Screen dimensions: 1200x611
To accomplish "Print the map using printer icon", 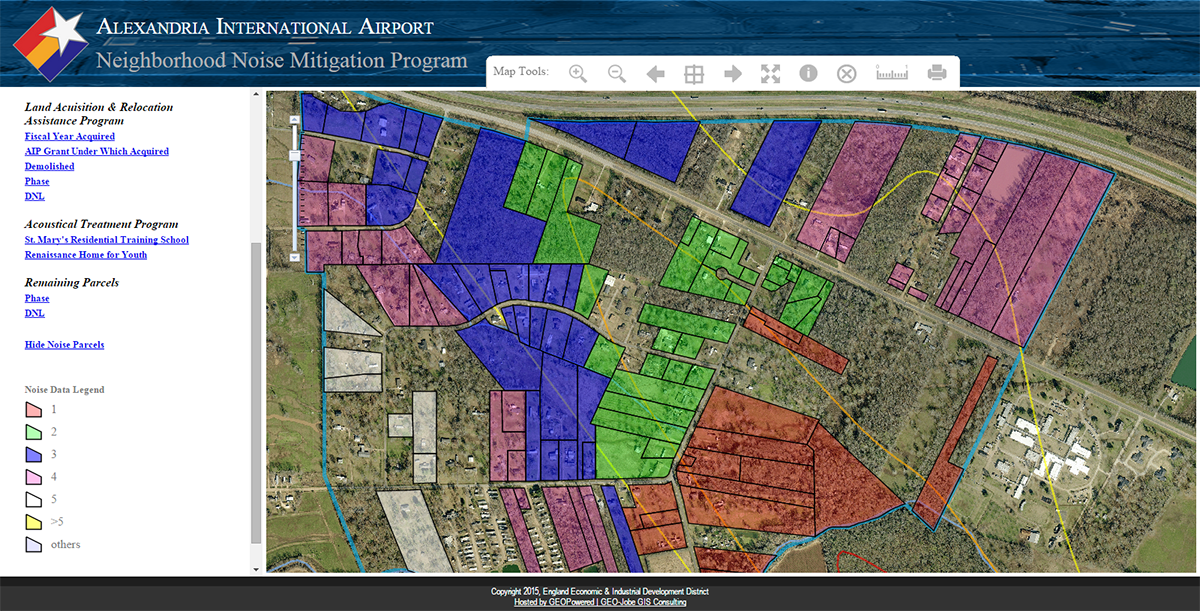I will pos(937,73).
